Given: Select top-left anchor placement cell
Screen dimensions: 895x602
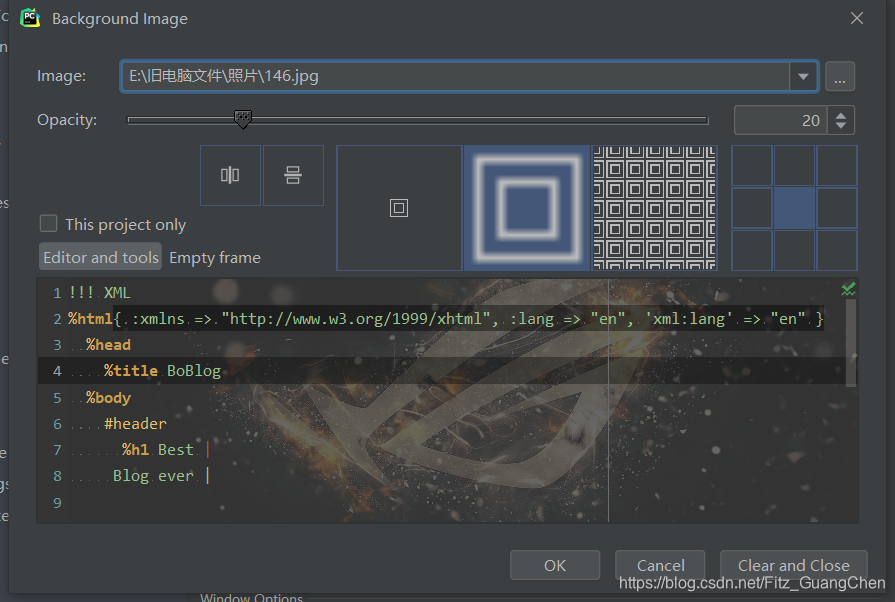Looking at the screenshot, I should pos(752,165).
